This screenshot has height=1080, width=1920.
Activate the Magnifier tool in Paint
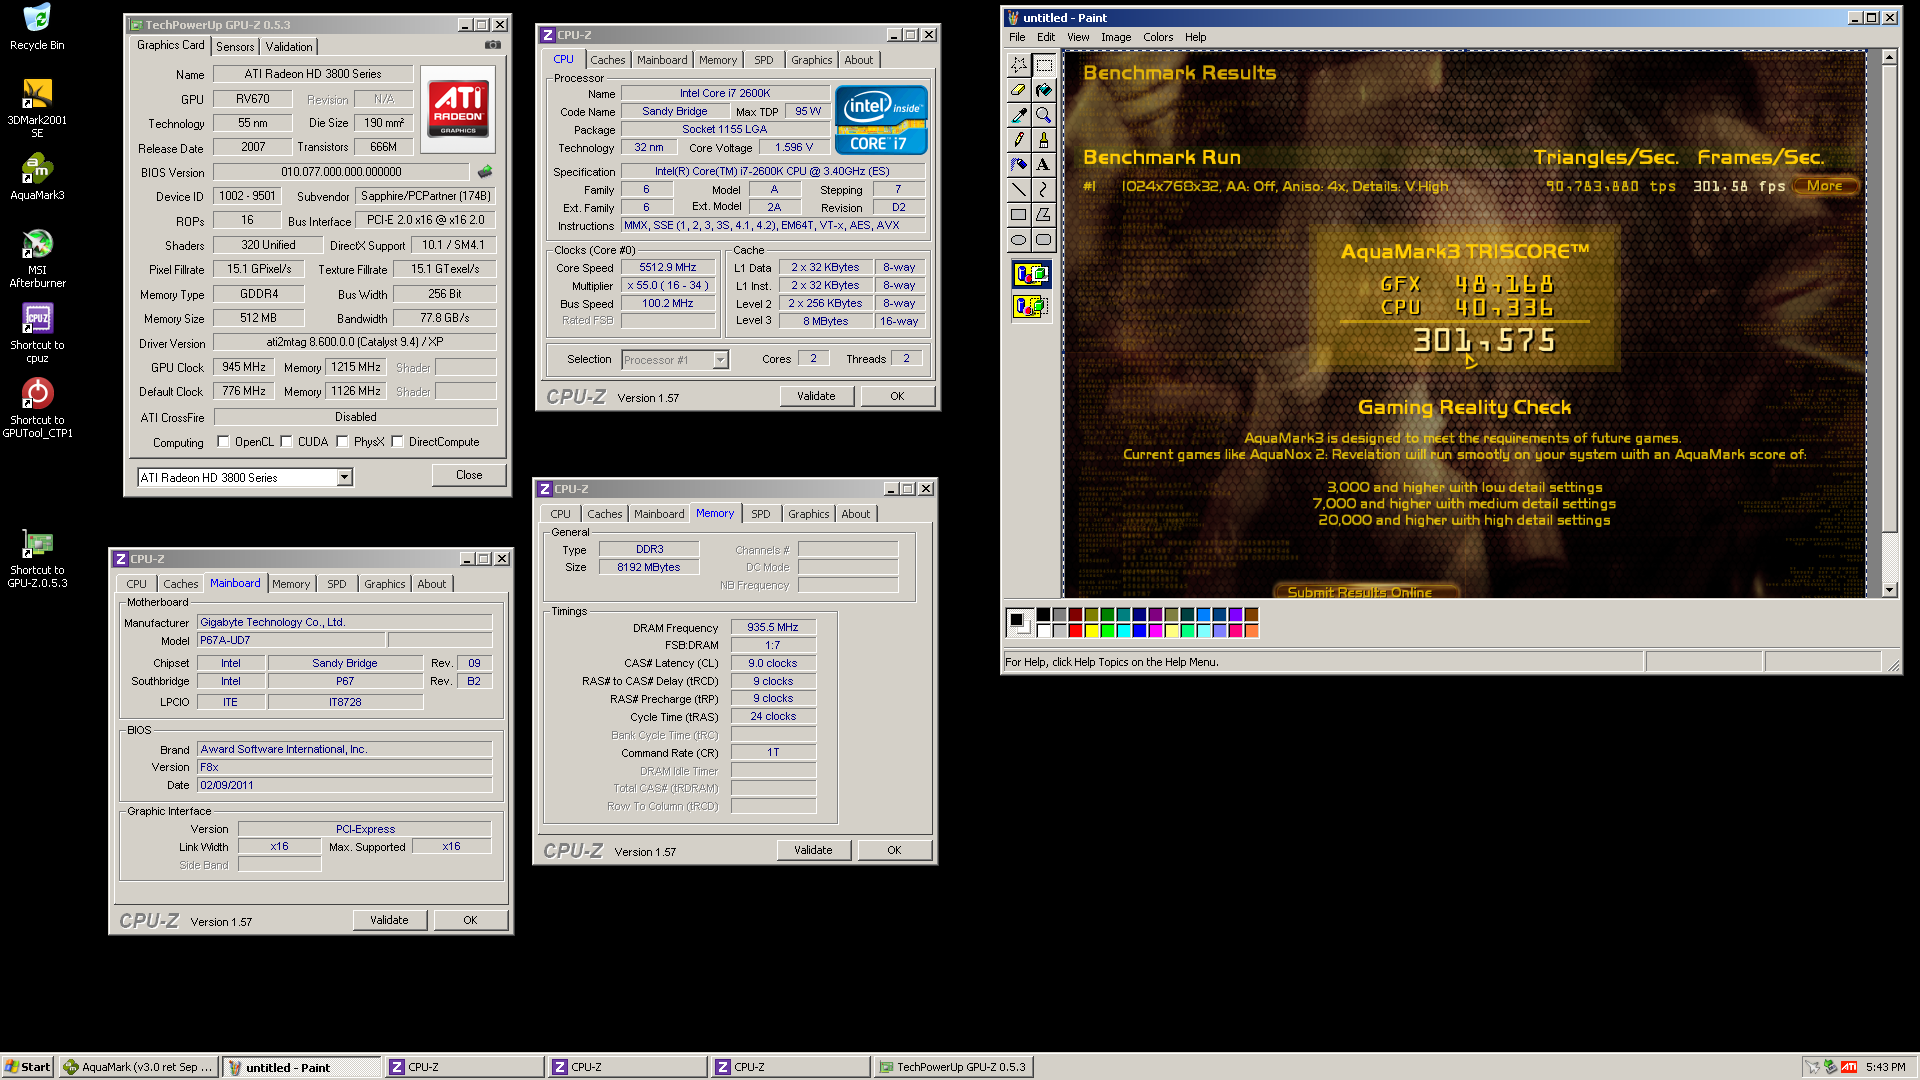1043,115
